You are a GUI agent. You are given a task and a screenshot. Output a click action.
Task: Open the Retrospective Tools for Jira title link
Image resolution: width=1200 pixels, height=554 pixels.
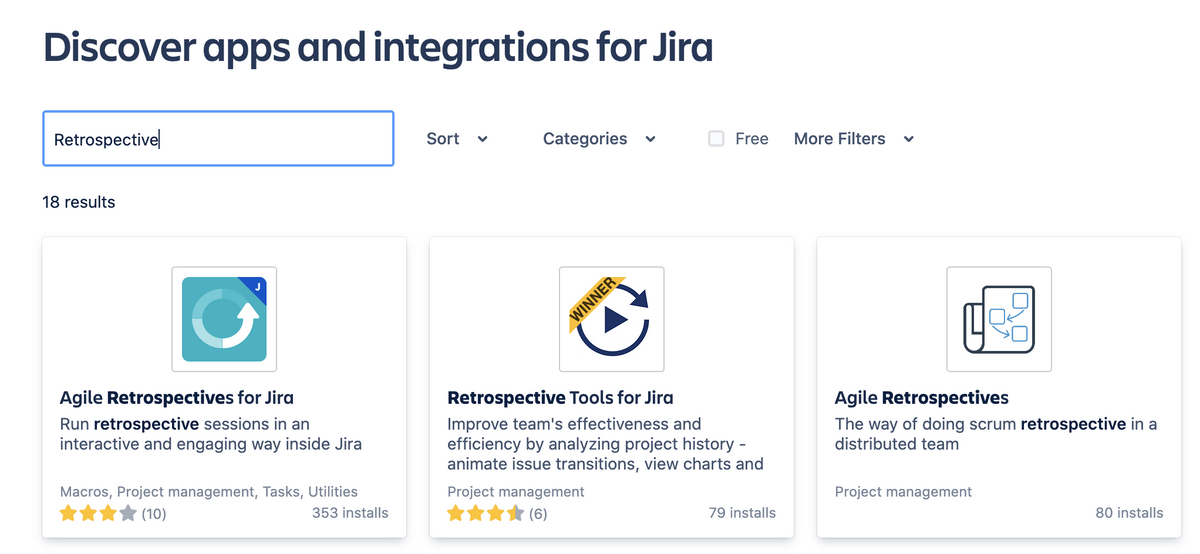pyautogui.click(x=560, y=398)
